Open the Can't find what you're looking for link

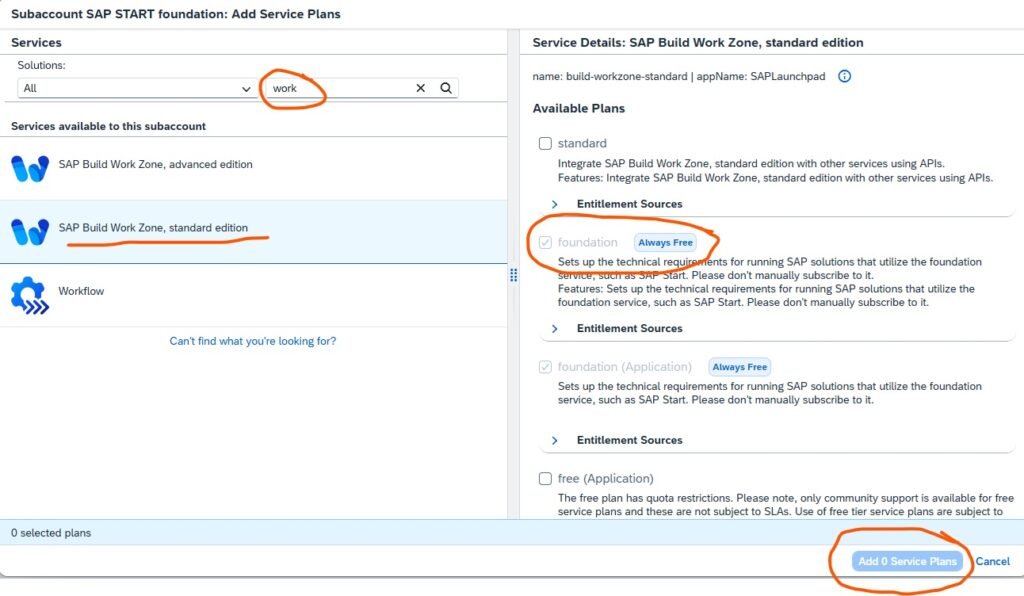[x=253, y=341]
